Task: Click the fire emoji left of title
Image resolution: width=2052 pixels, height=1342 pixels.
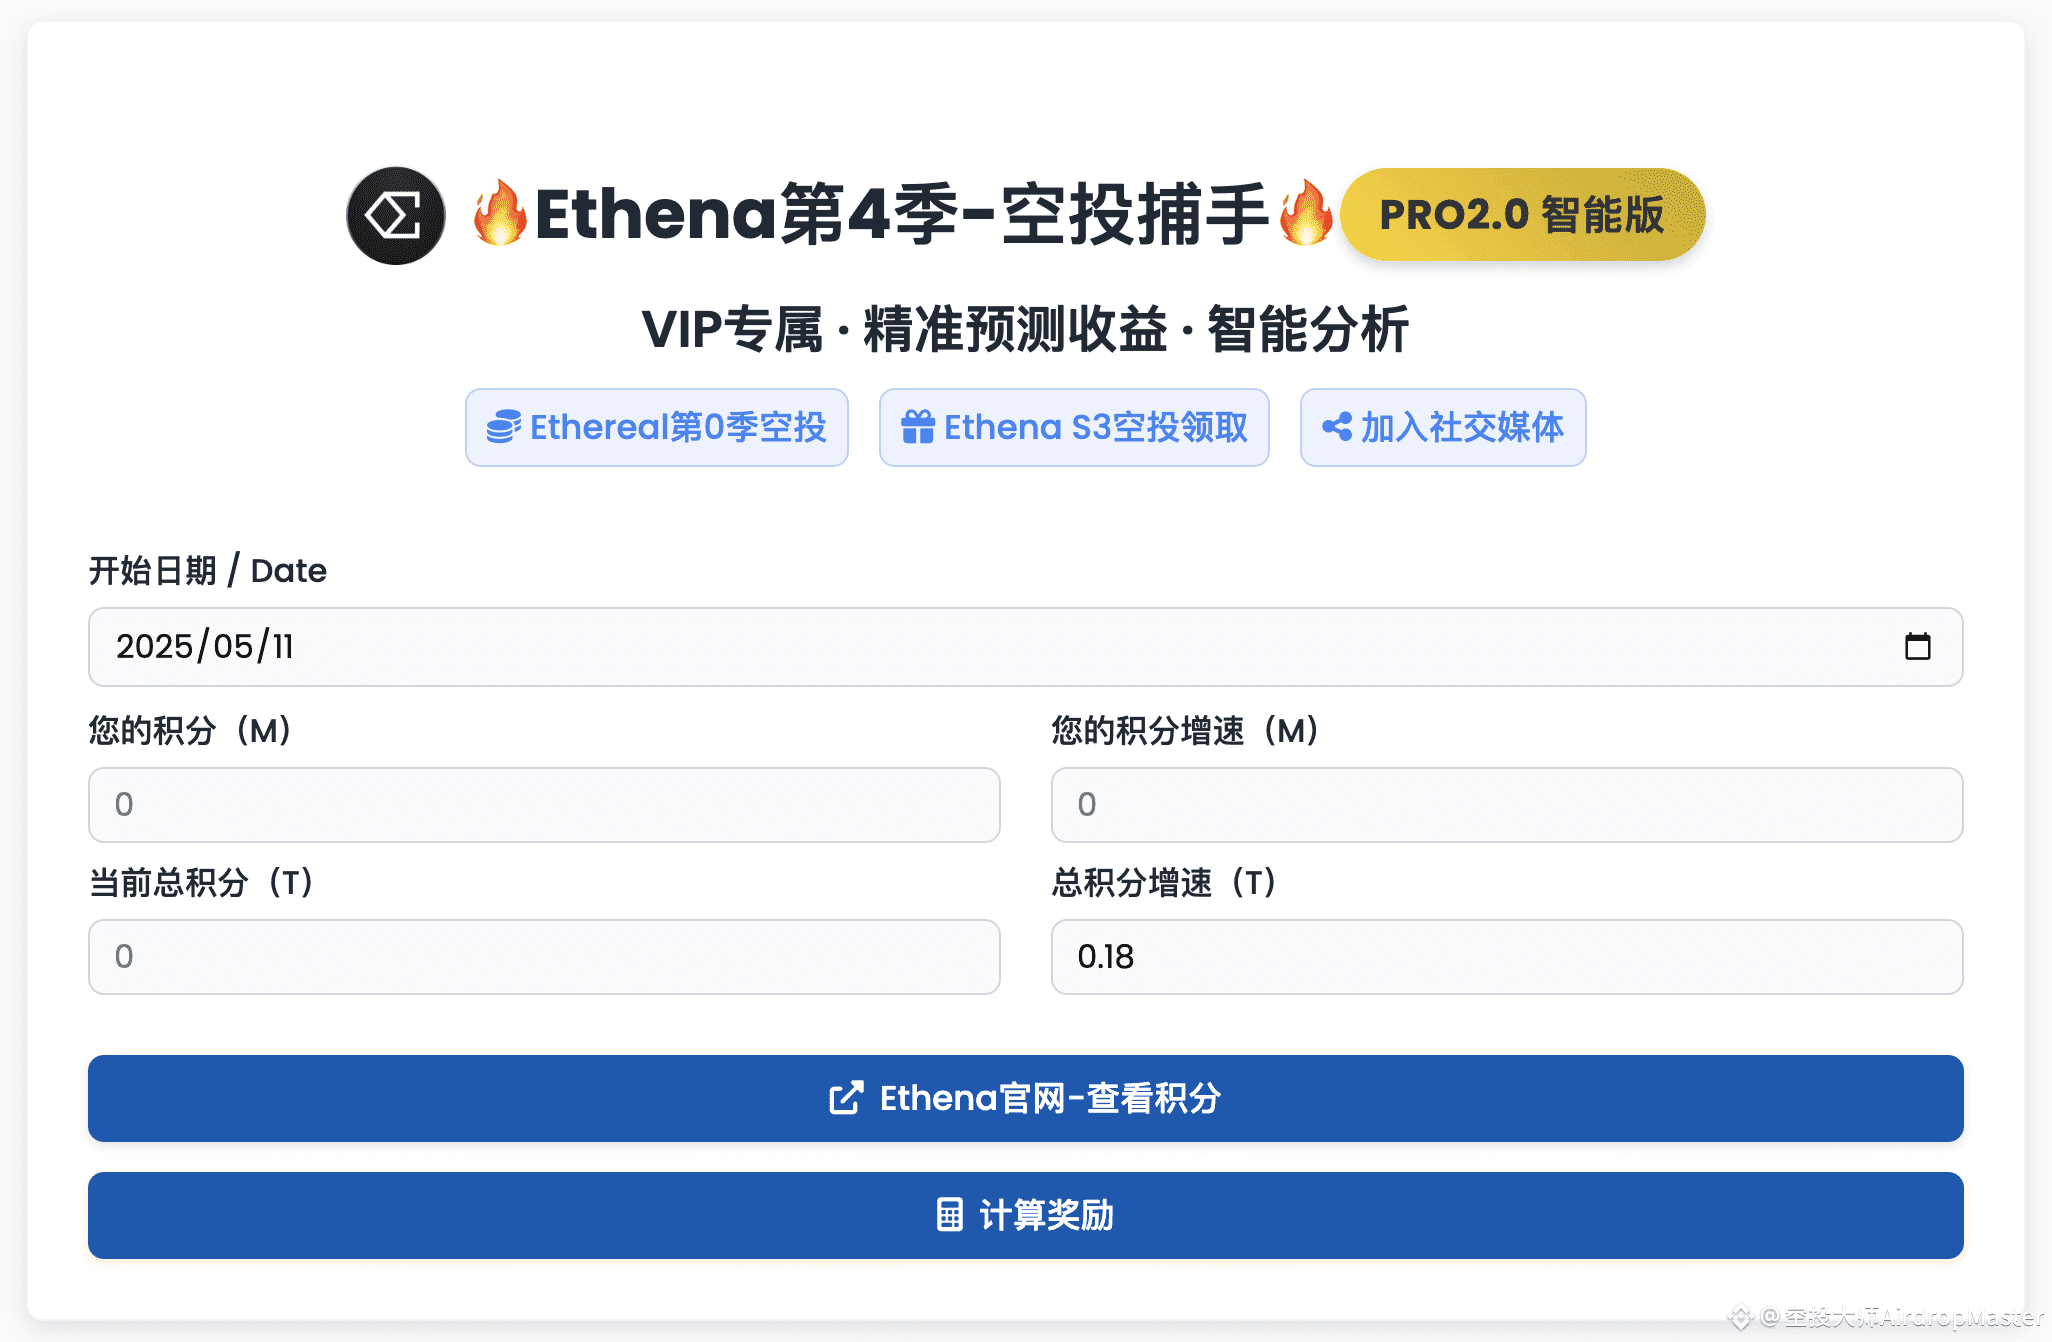Action: [x=500, y=213]
